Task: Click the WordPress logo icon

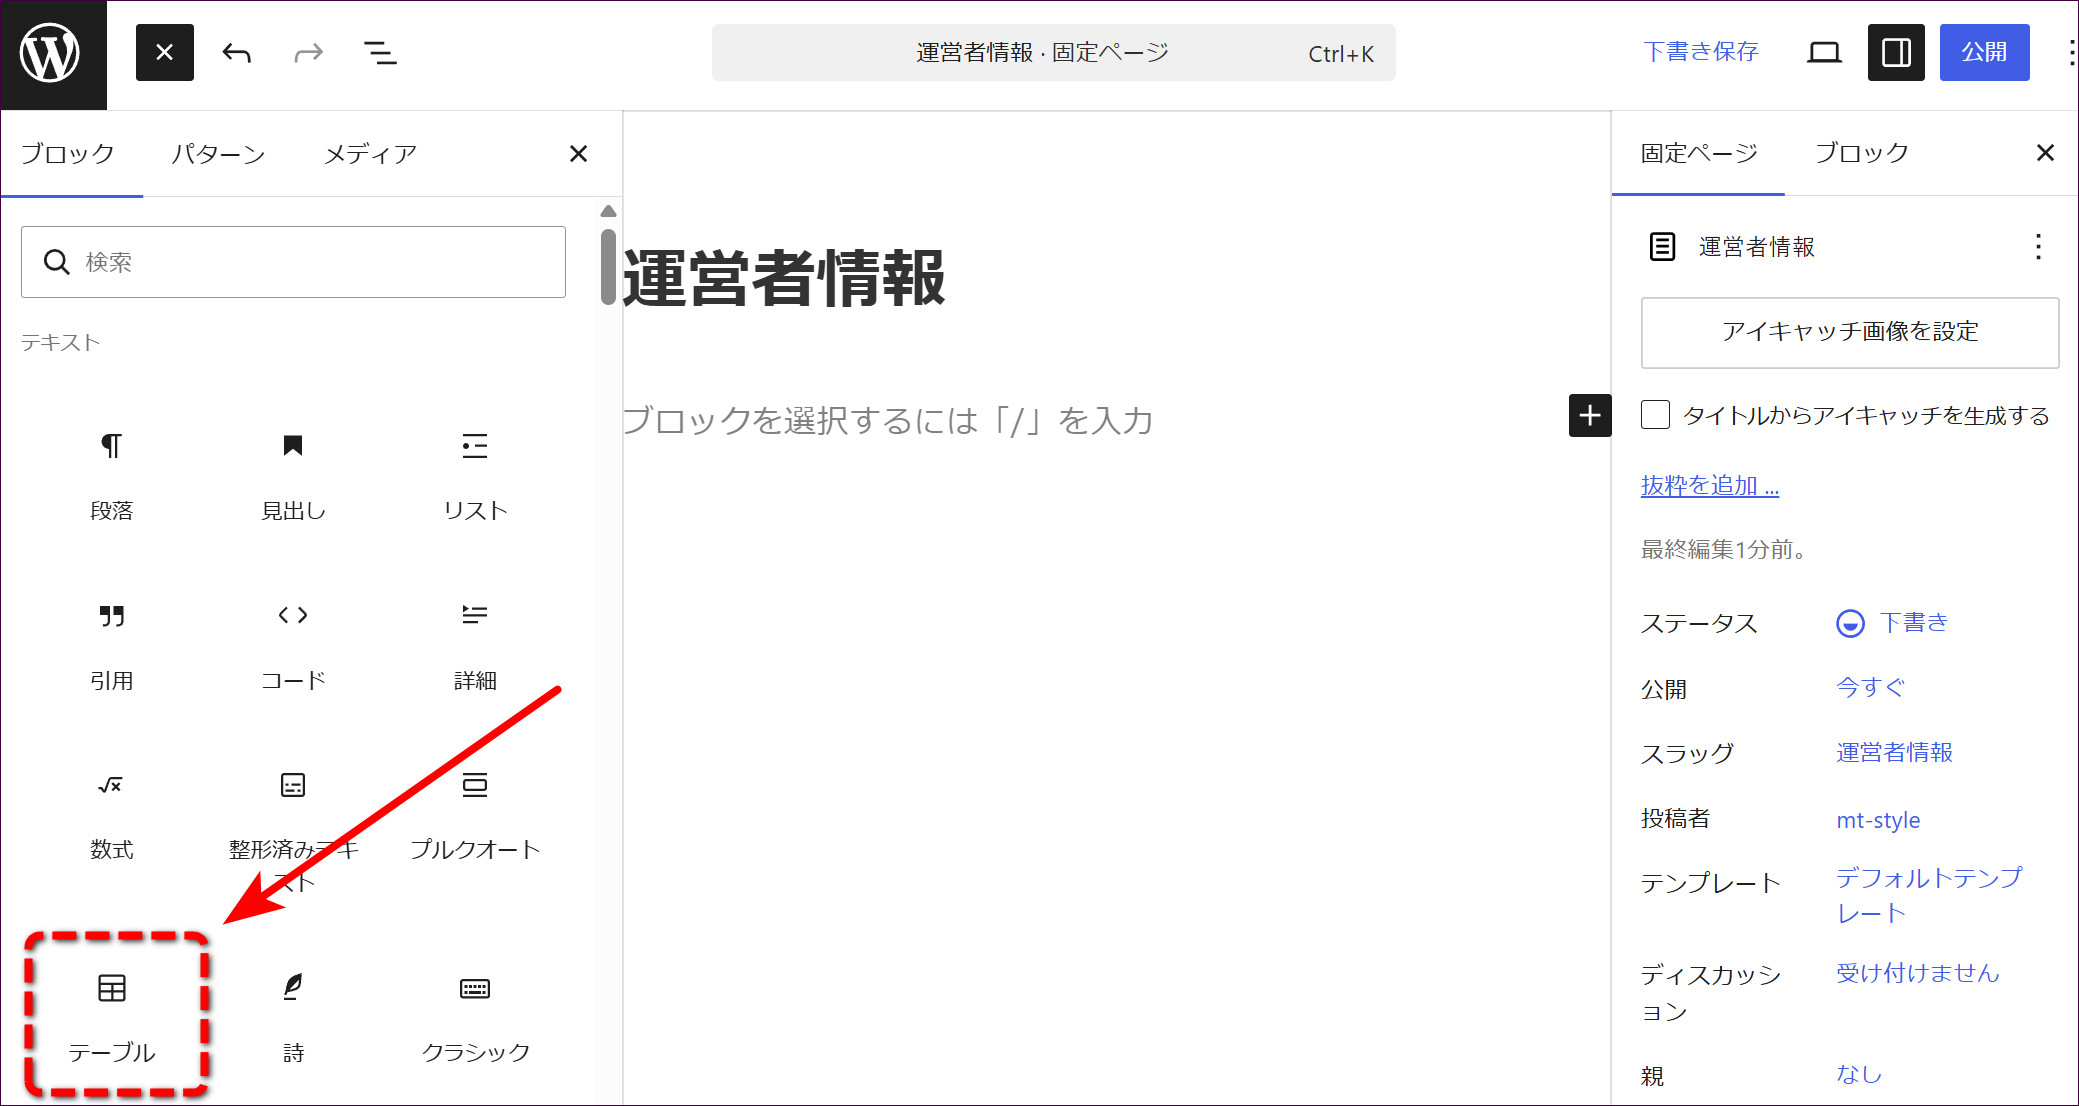Action: 51,54
